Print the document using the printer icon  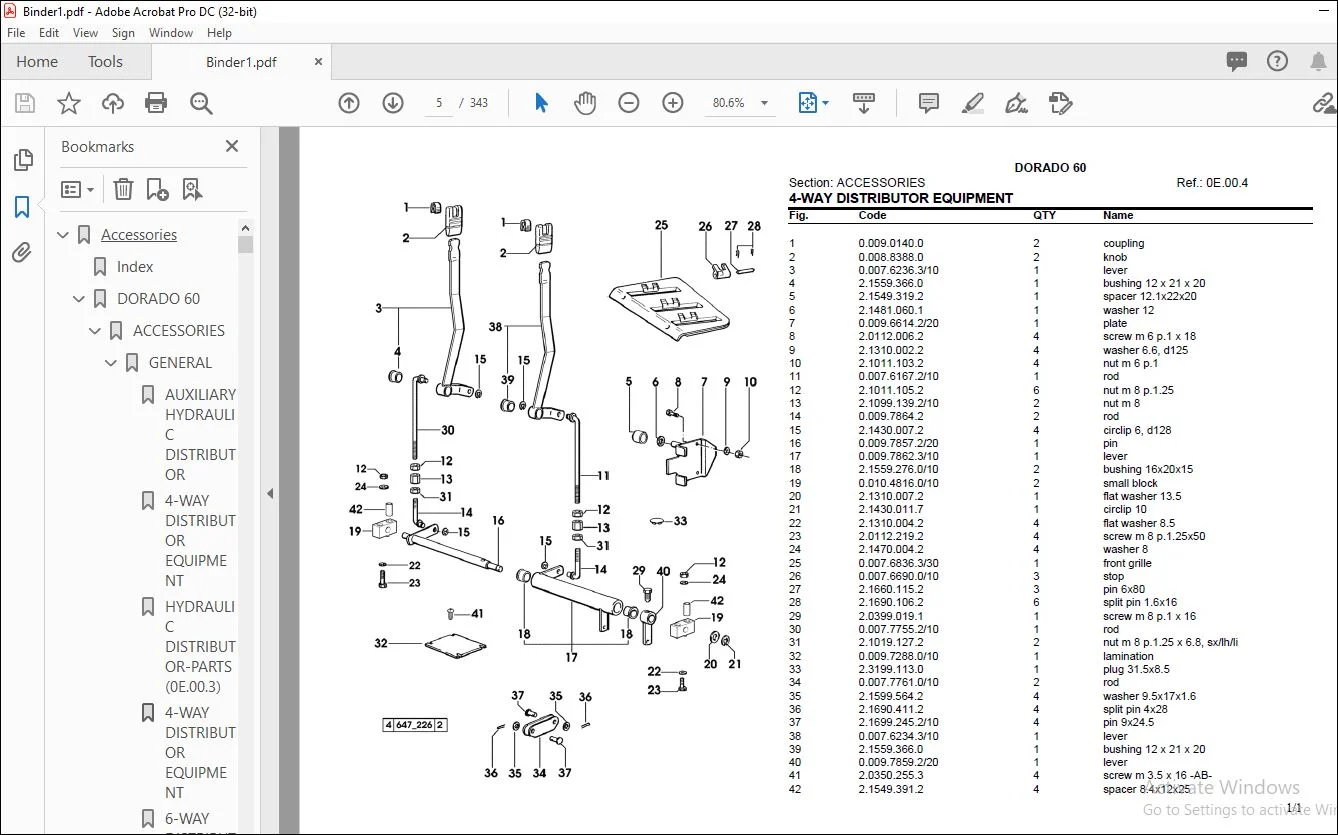pos(156,103)
